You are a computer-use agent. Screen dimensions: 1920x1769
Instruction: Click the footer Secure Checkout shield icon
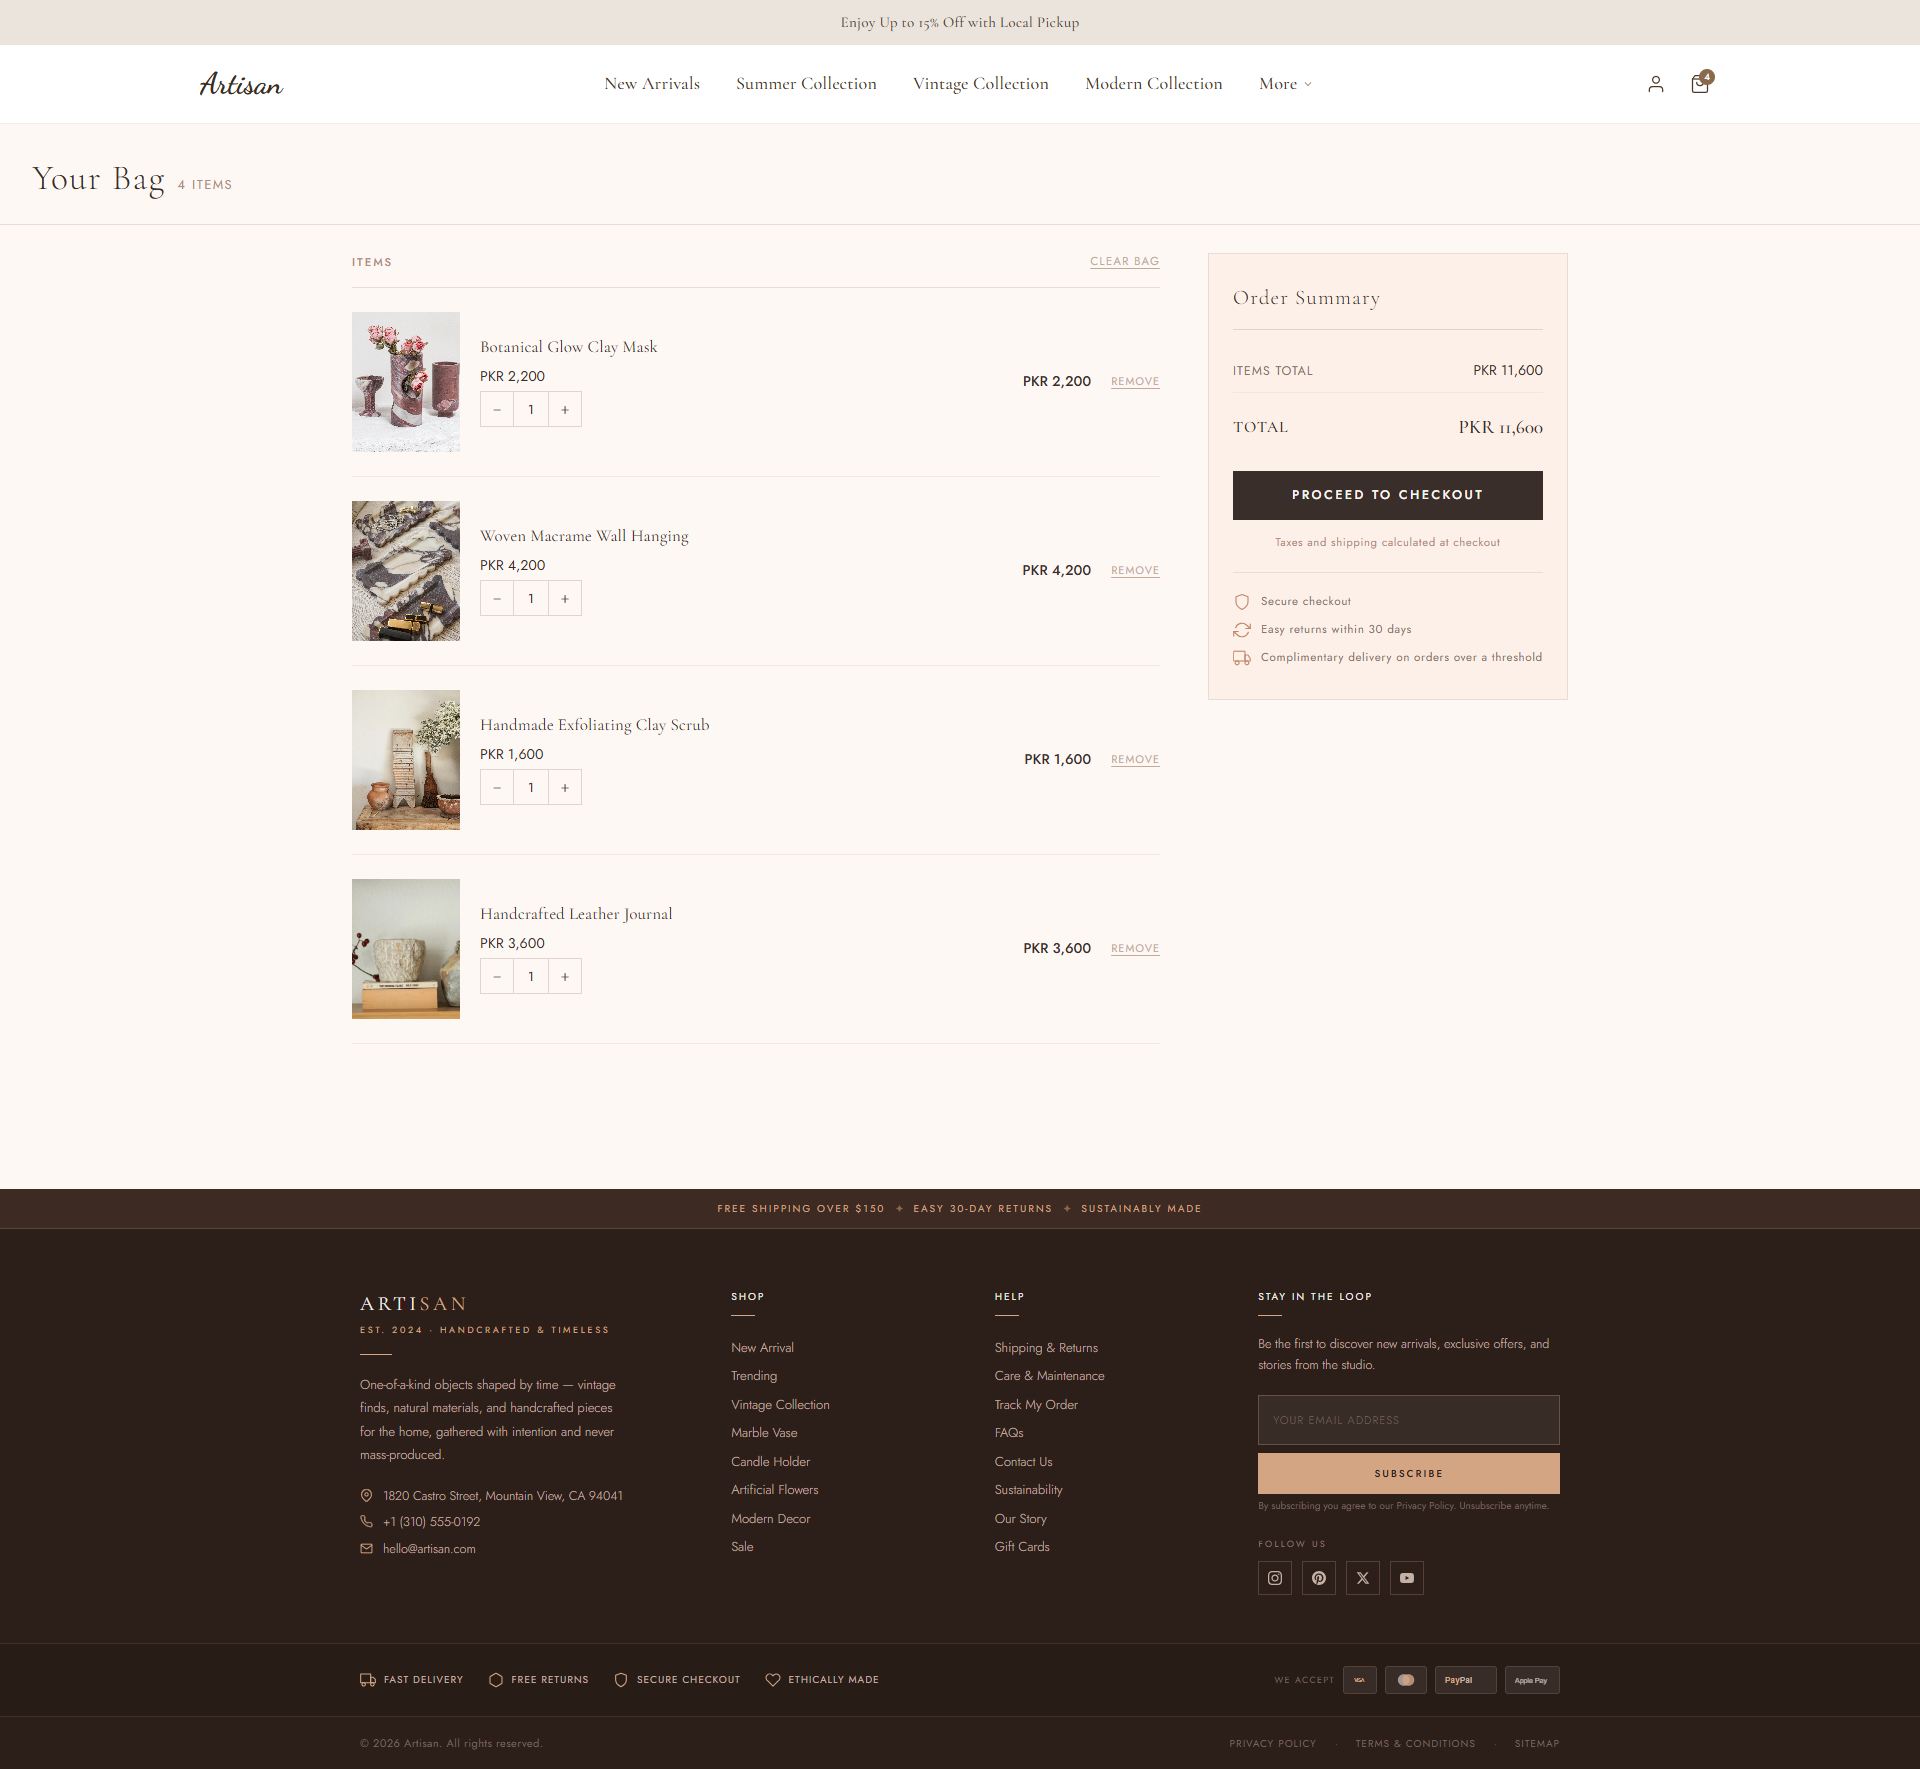tap(621, 1680)
